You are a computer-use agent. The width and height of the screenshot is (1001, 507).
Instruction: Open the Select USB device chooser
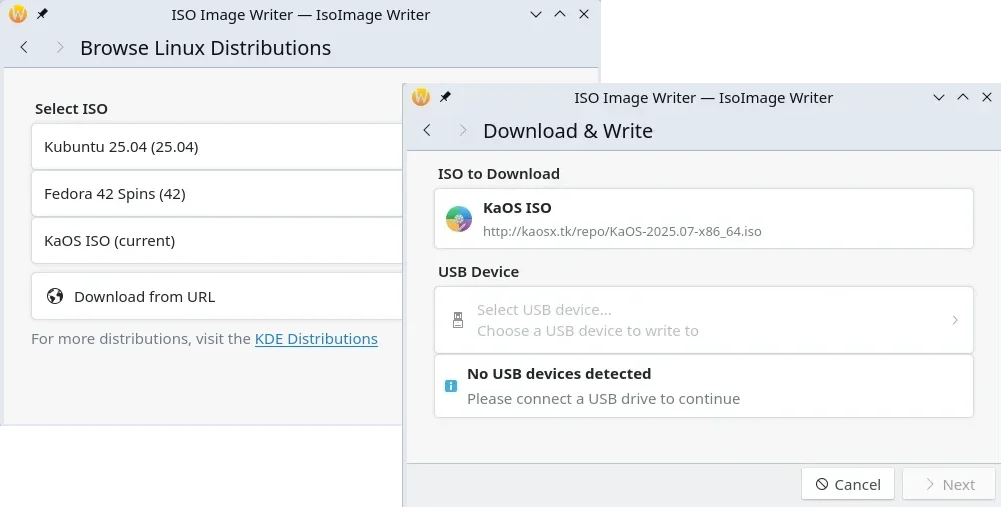(704, 320)
